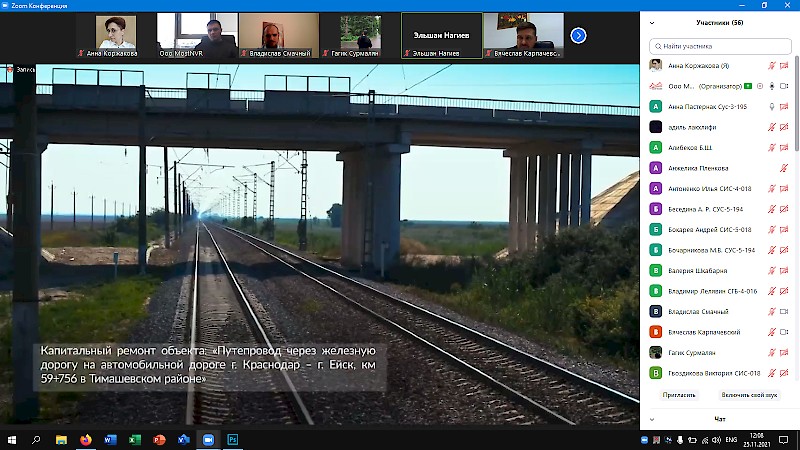Open Firefox from the Windows taskbar
The width and height of the screenshot is (800, 450).
pos(86,439)
